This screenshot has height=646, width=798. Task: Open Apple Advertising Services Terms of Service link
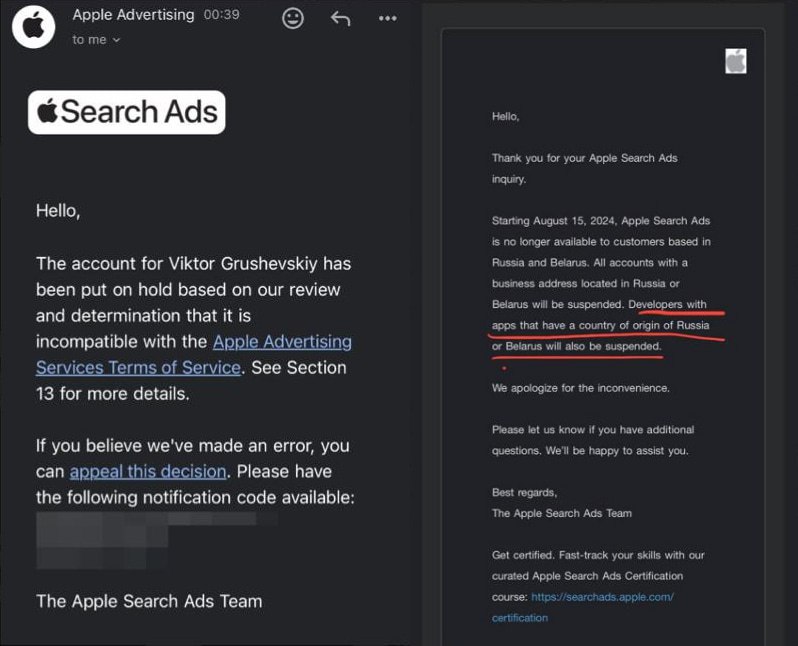[x=194, y=355]
